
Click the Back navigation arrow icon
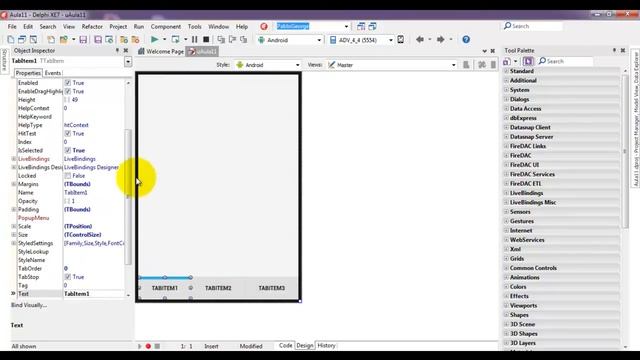click(x=420, y=40)
